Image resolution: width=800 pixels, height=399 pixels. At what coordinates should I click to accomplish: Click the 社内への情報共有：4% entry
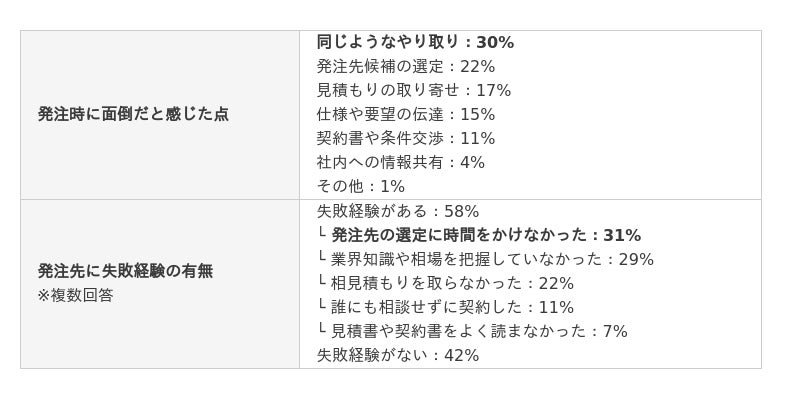tap(401, 162)
